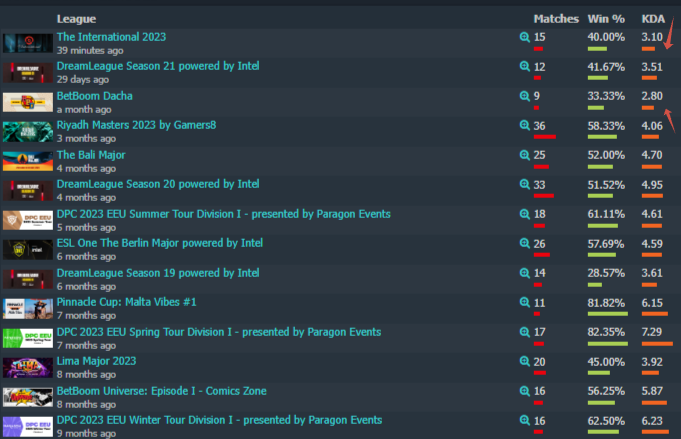Viewport: 681px width, 439px height.
Task: Click the Riyadh Masters 2023 league thumbnail
Action: click(x=28, y=132)
